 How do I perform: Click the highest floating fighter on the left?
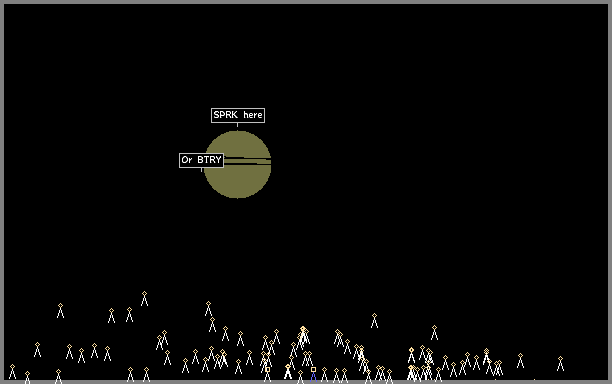point(144,299)
